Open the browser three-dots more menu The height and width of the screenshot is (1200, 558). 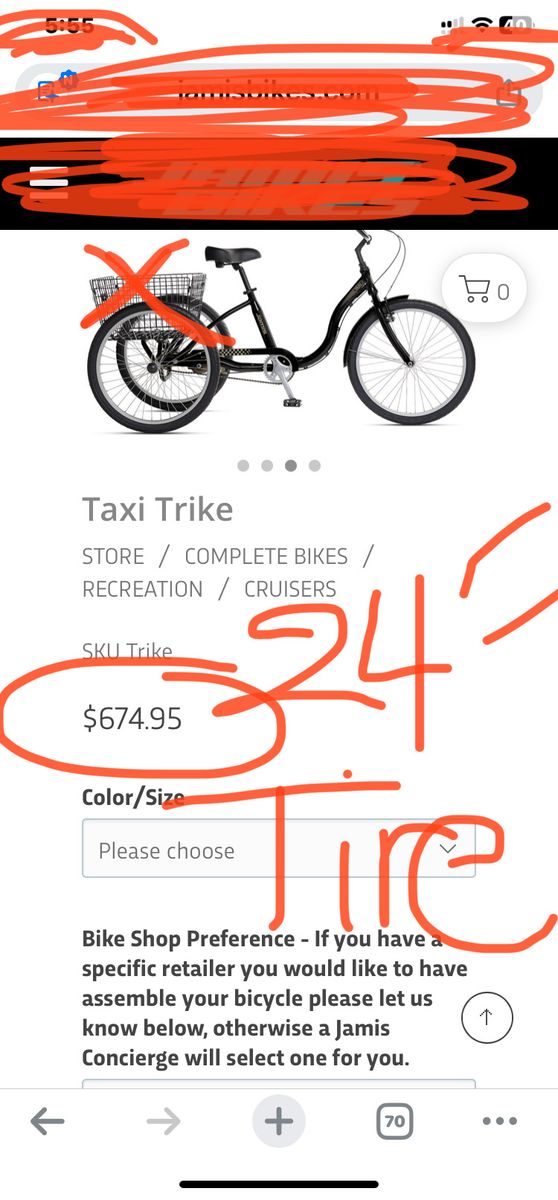point(500,1122)
